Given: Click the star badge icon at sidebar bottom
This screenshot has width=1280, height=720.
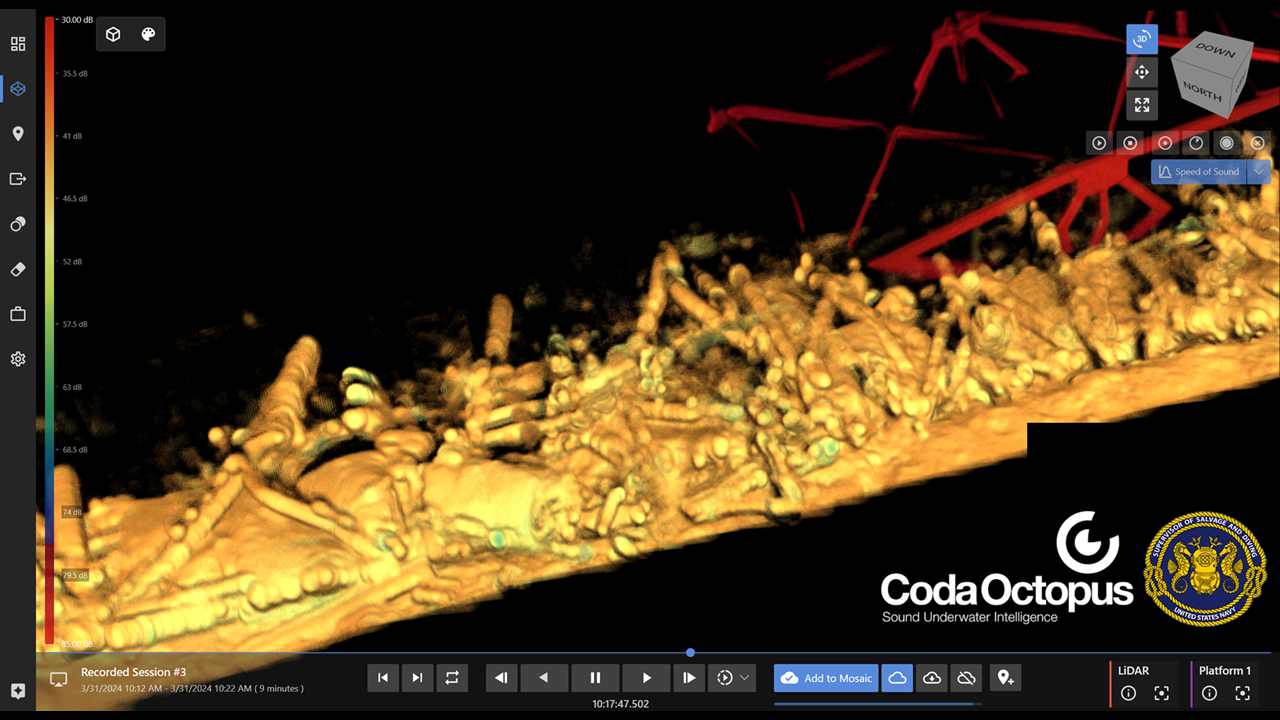Looking at the screenshot, I should pyautogui.click(x=18, y=692).
